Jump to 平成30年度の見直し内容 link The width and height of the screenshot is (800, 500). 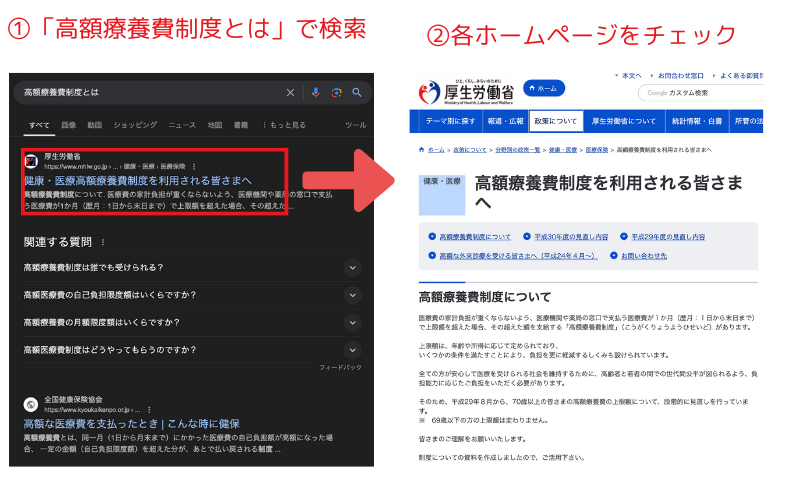(571, 237)
